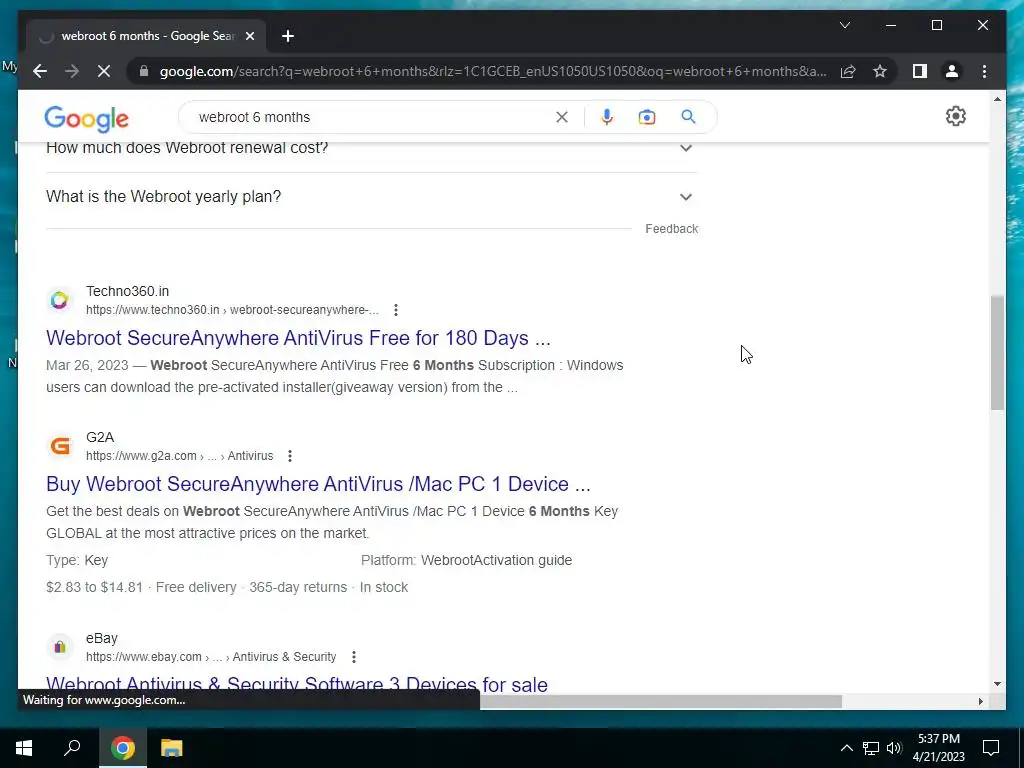1024x768 pixels.
Task: Bookmark this page with star icon
Action: 880,71
